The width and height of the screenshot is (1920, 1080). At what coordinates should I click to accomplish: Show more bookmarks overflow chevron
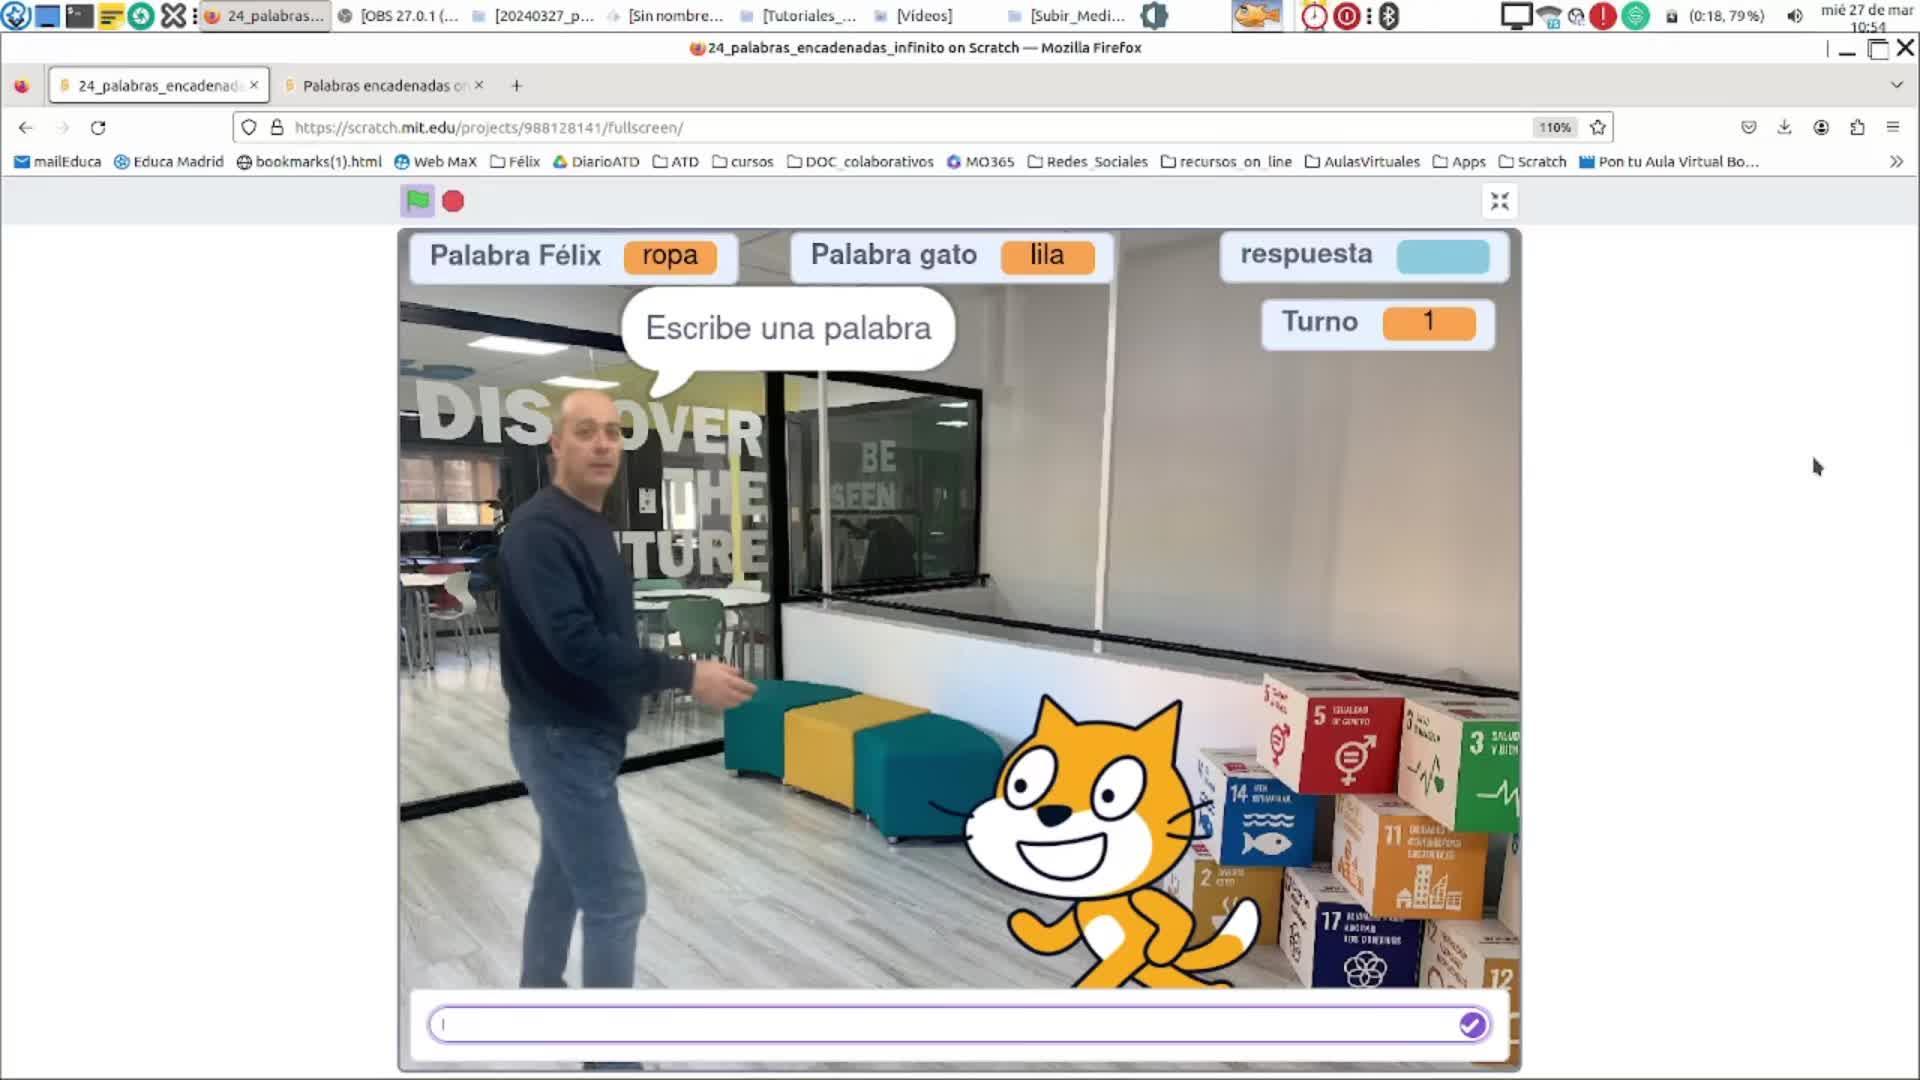coord(1896,162)
